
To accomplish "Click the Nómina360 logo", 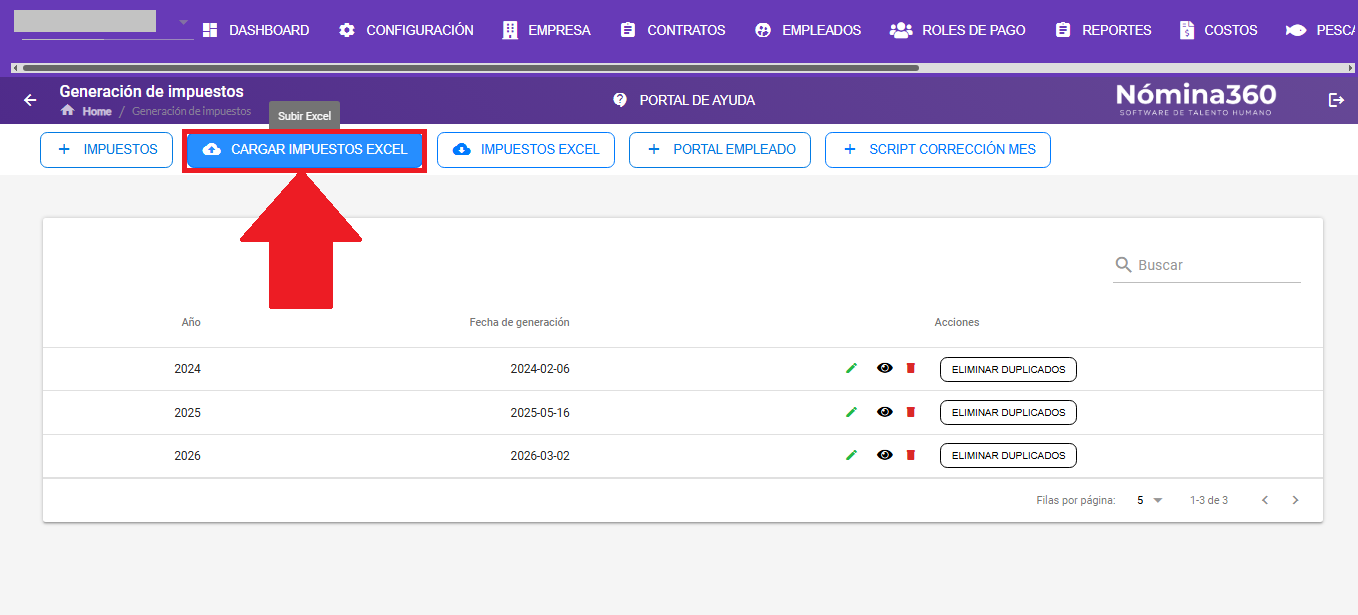I will click(1196, 99).
